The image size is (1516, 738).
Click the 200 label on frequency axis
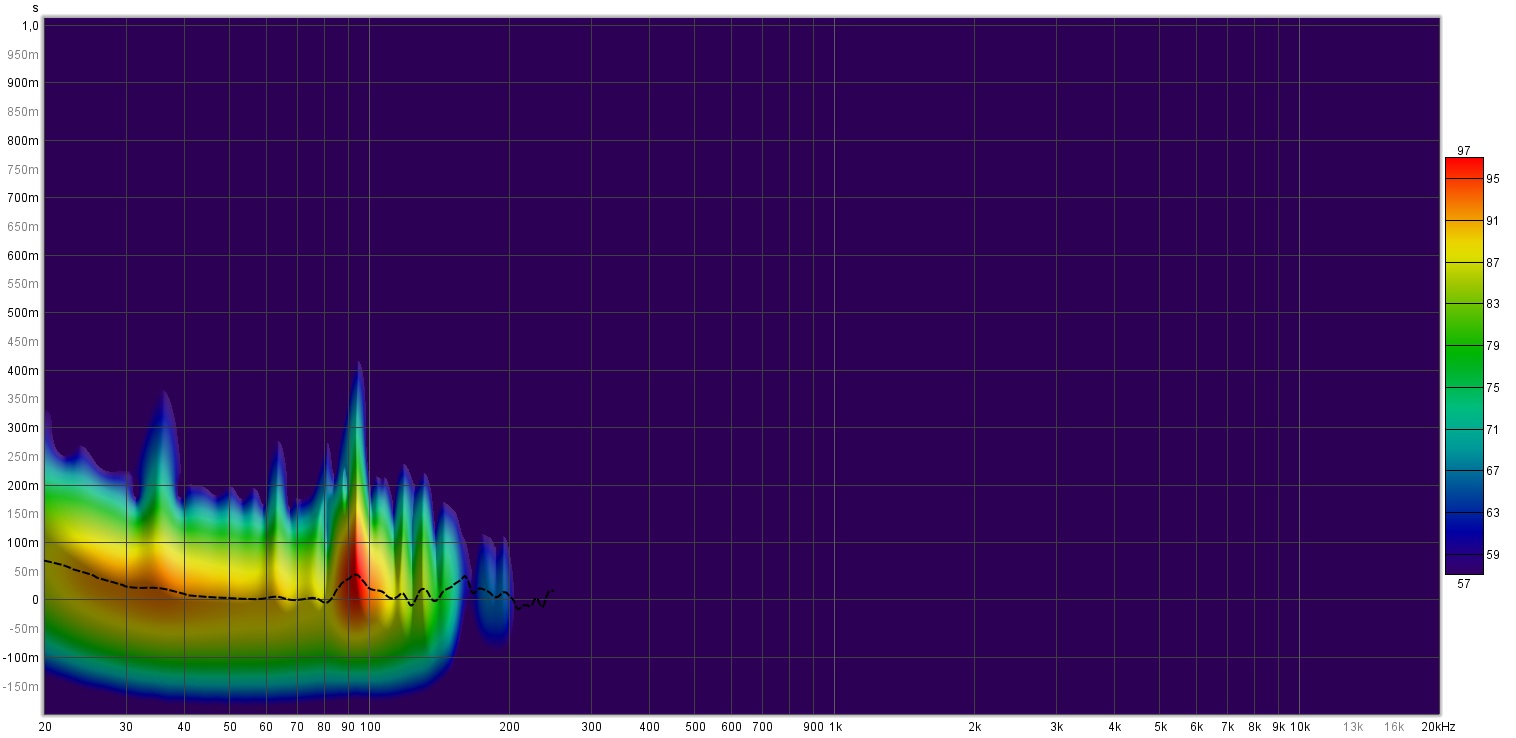pos(509,726)
